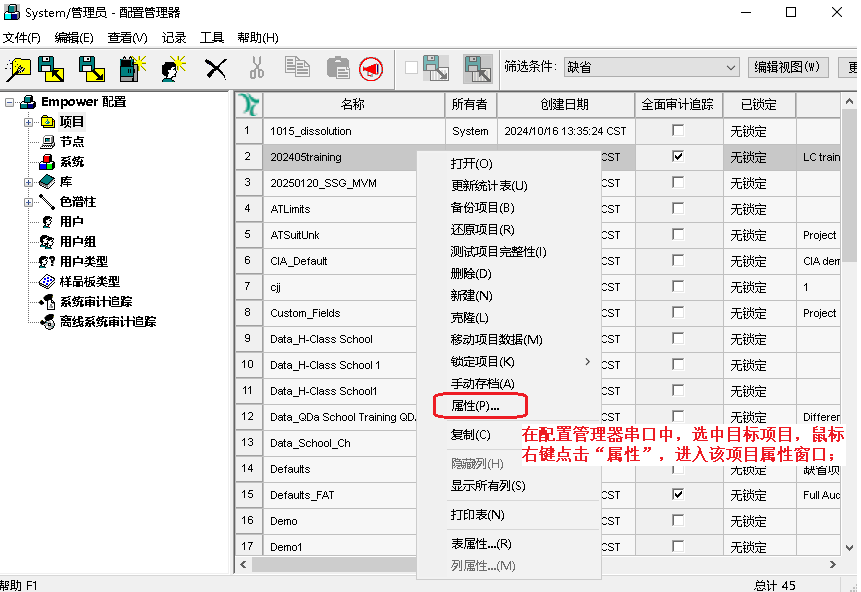Click the Backup Project toolbar icon
This screenshot has height=592, width=861.
(51, 69)
